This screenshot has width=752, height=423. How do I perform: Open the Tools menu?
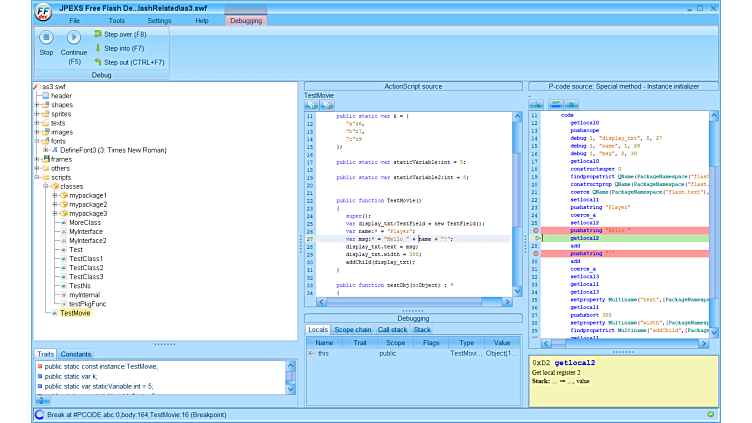[x=117, y=21]
